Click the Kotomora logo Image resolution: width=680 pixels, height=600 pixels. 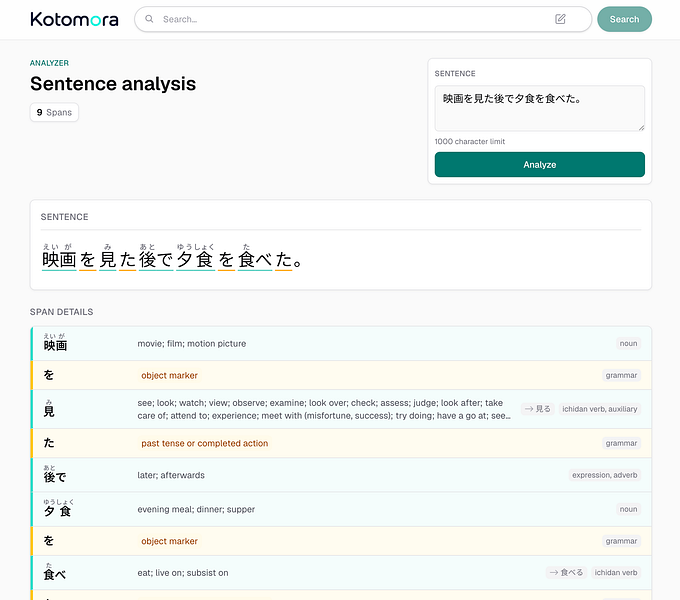click(74, 20)
